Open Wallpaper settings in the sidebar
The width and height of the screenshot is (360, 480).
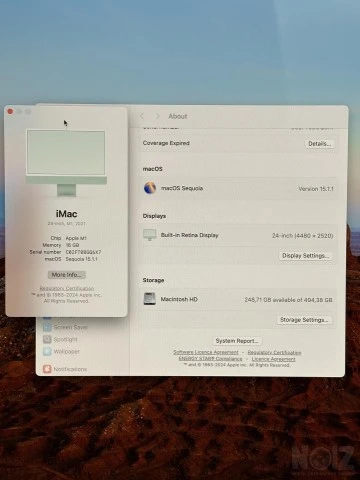click(x=61, y=351)
